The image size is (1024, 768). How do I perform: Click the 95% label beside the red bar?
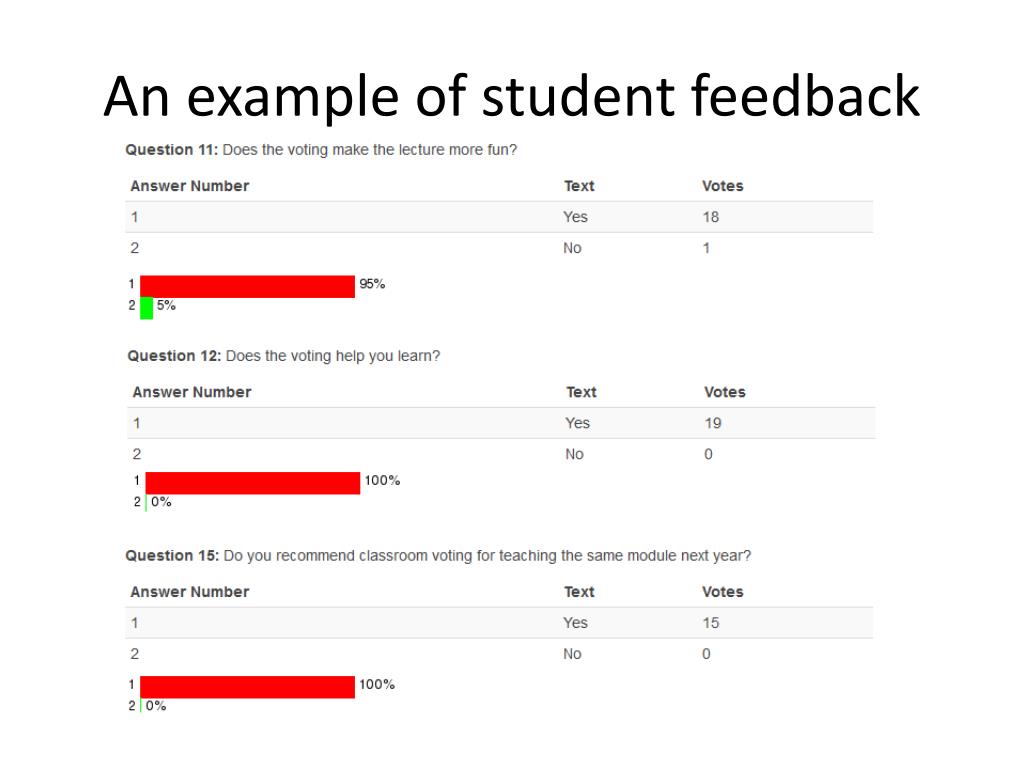[372, 284]
